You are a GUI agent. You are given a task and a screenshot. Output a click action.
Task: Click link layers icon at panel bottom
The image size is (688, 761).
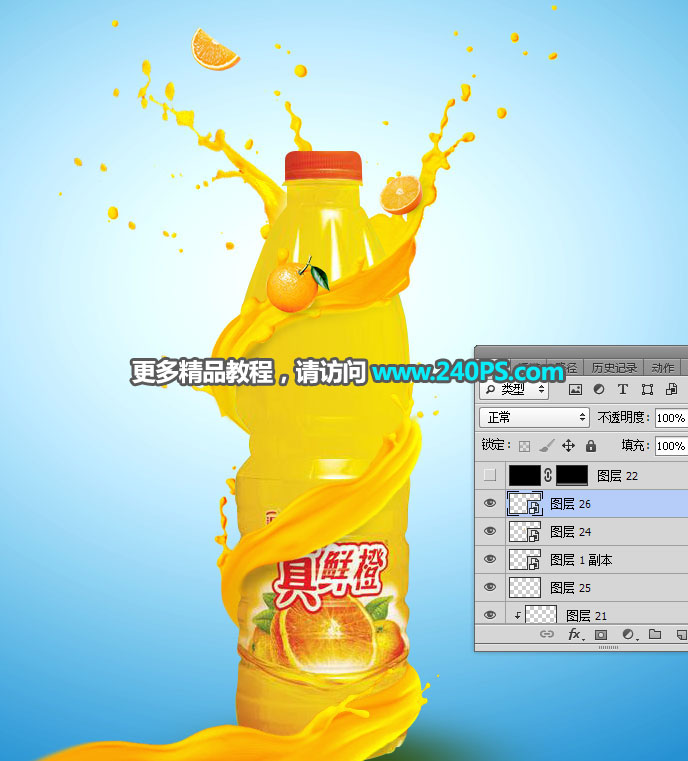(547, 634)
